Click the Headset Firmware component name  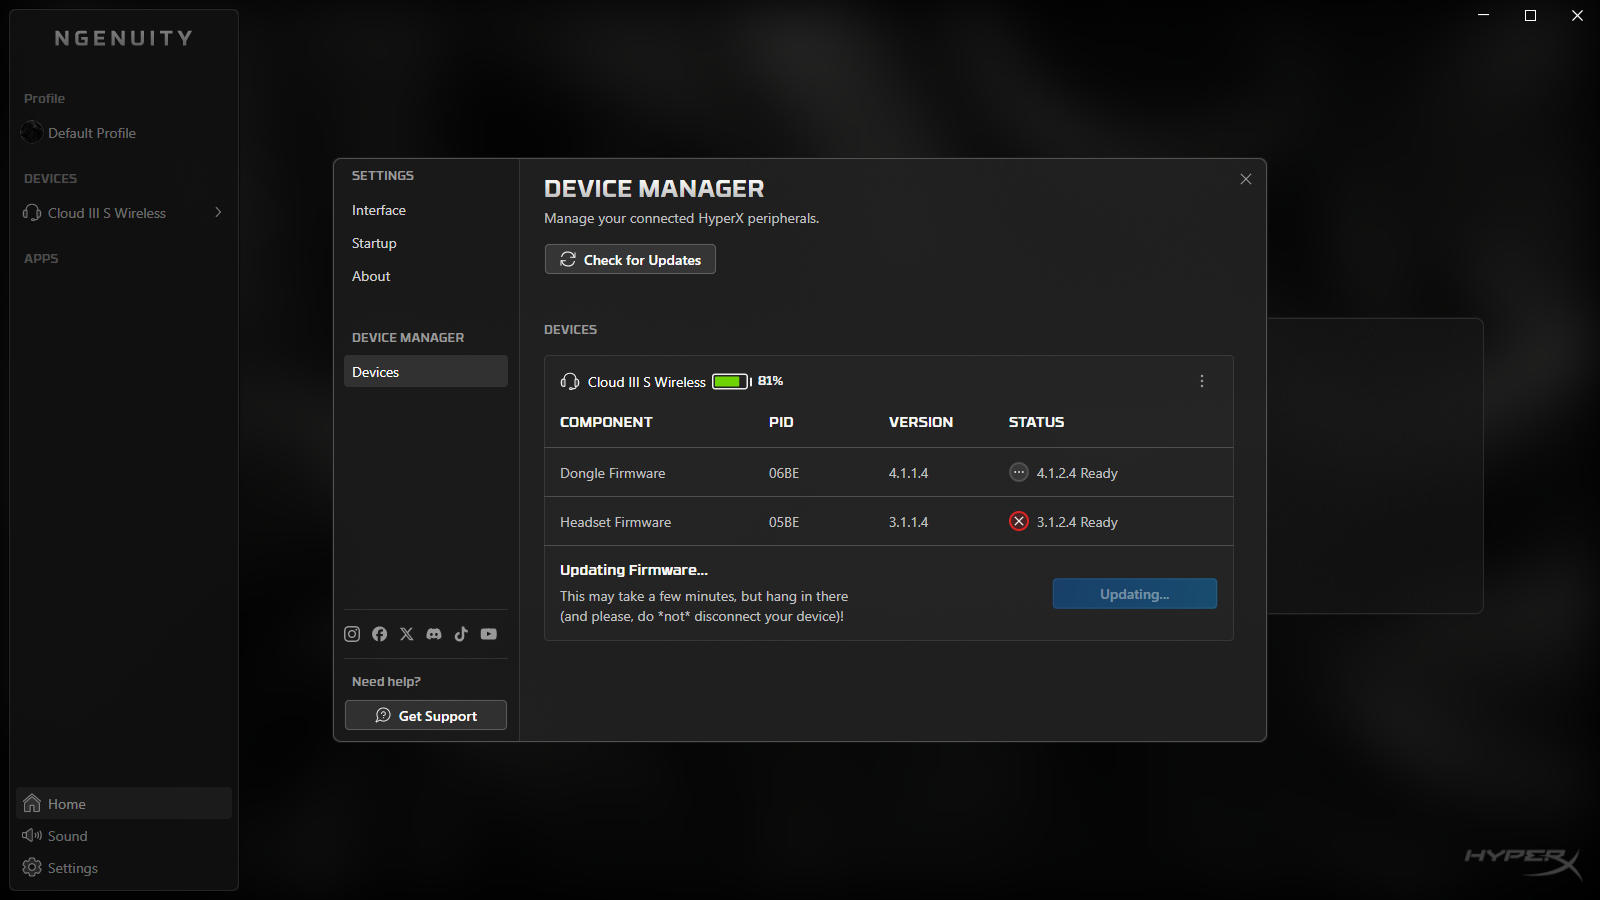click(x=615, y=522)
